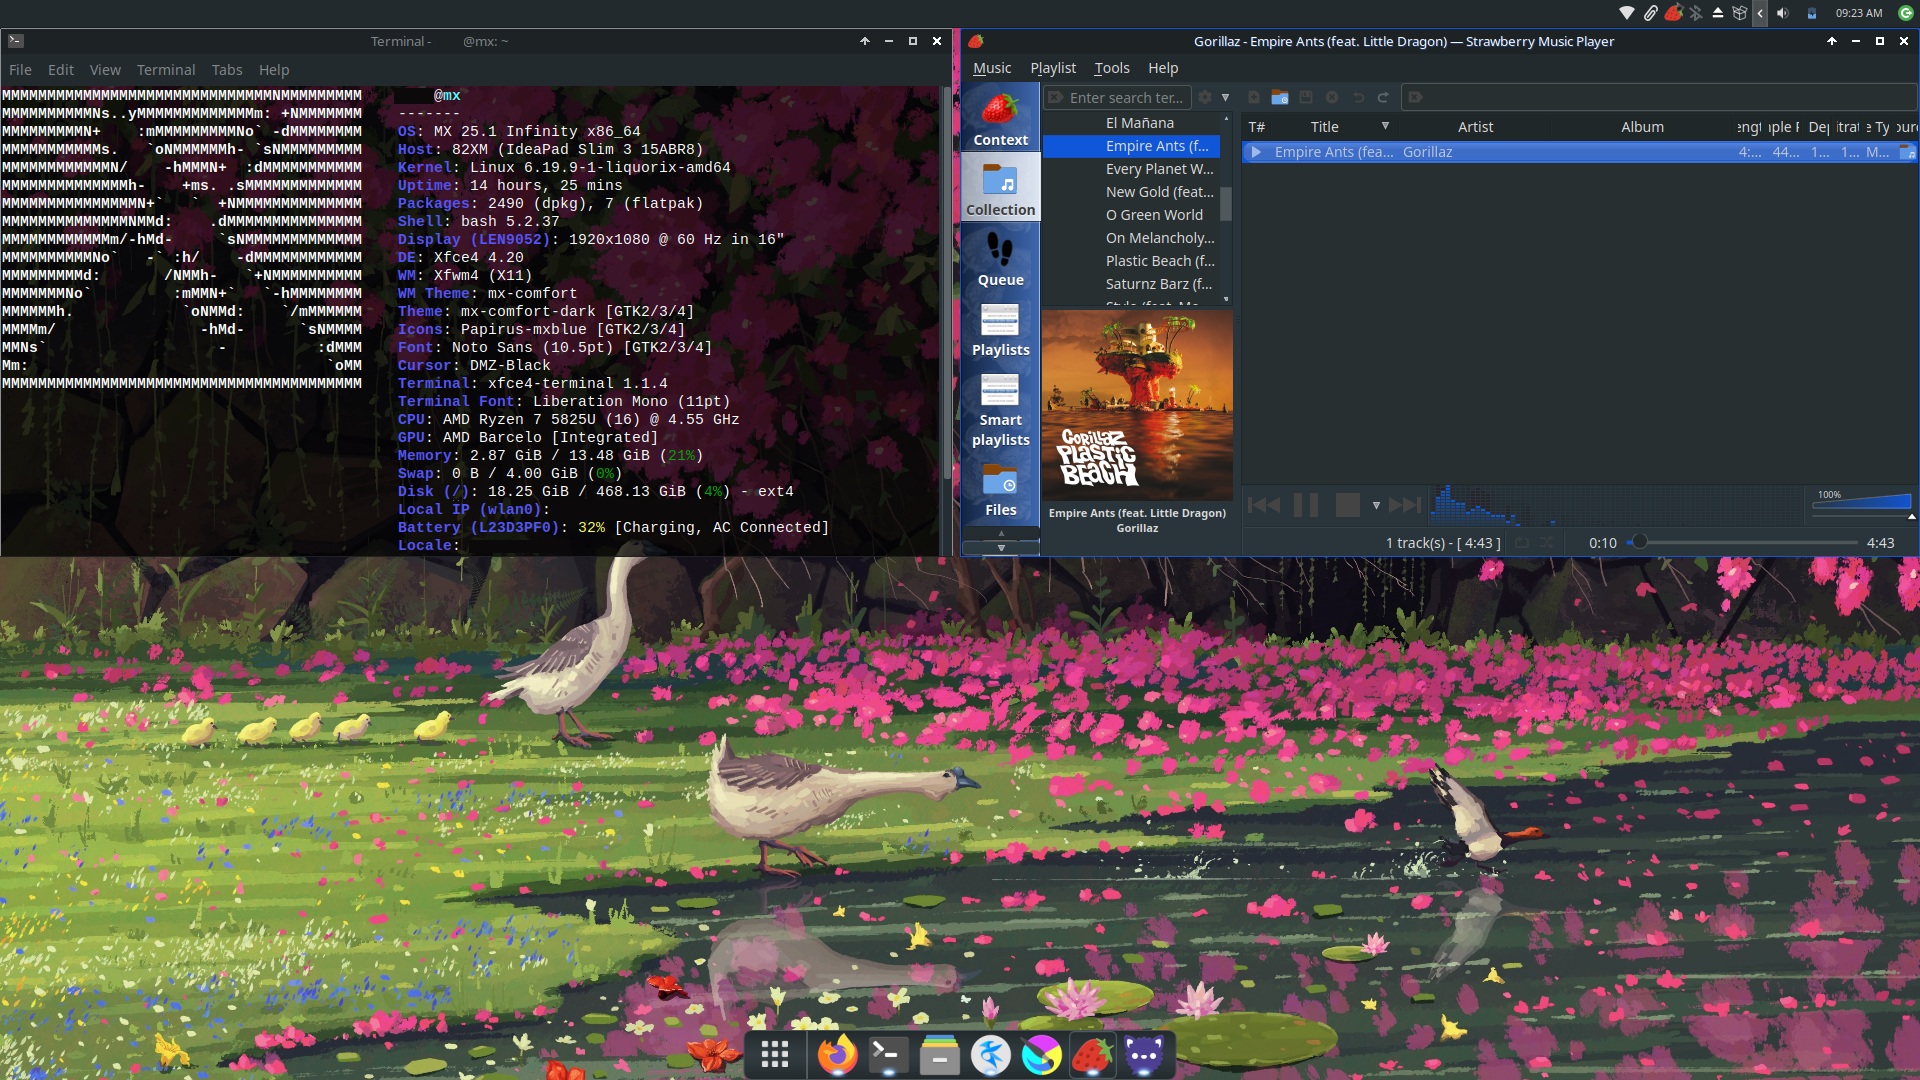This screenshot has width=1920, height=1080.
Task: Open the Files sidebar tab
Action: [1000, 490]
